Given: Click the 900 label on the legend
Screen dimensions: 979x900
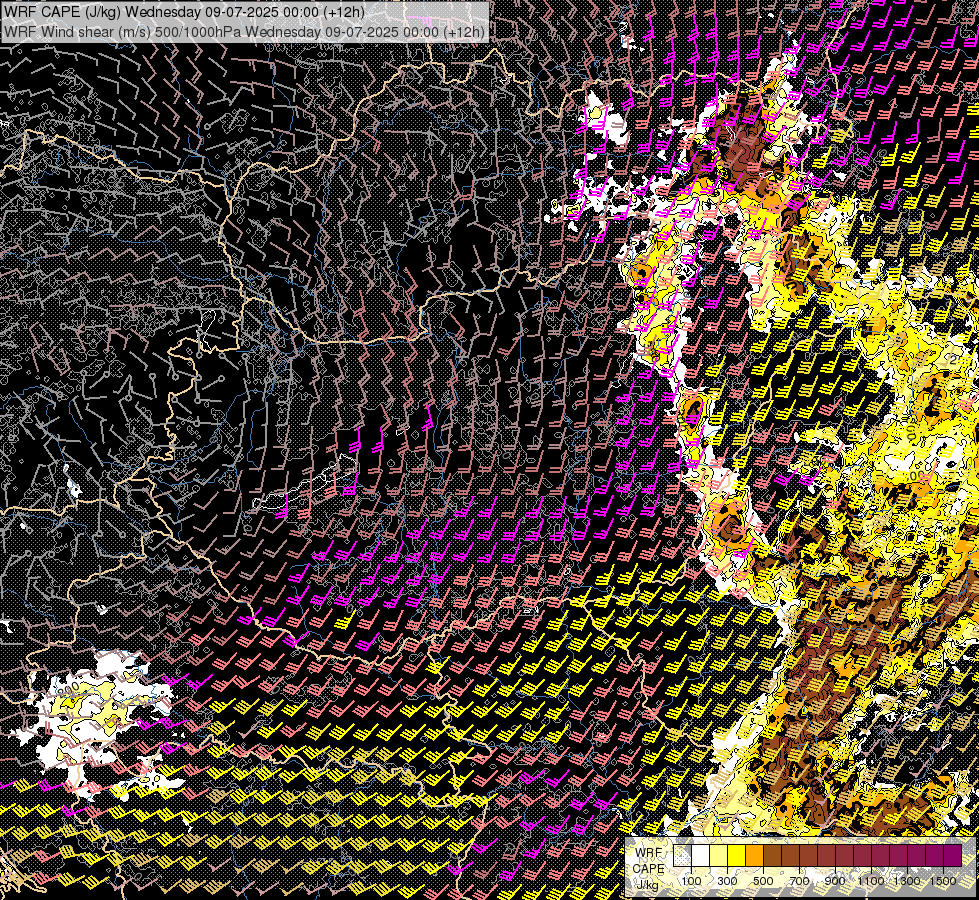Looking at the screenshot, I should pos(835,881).
